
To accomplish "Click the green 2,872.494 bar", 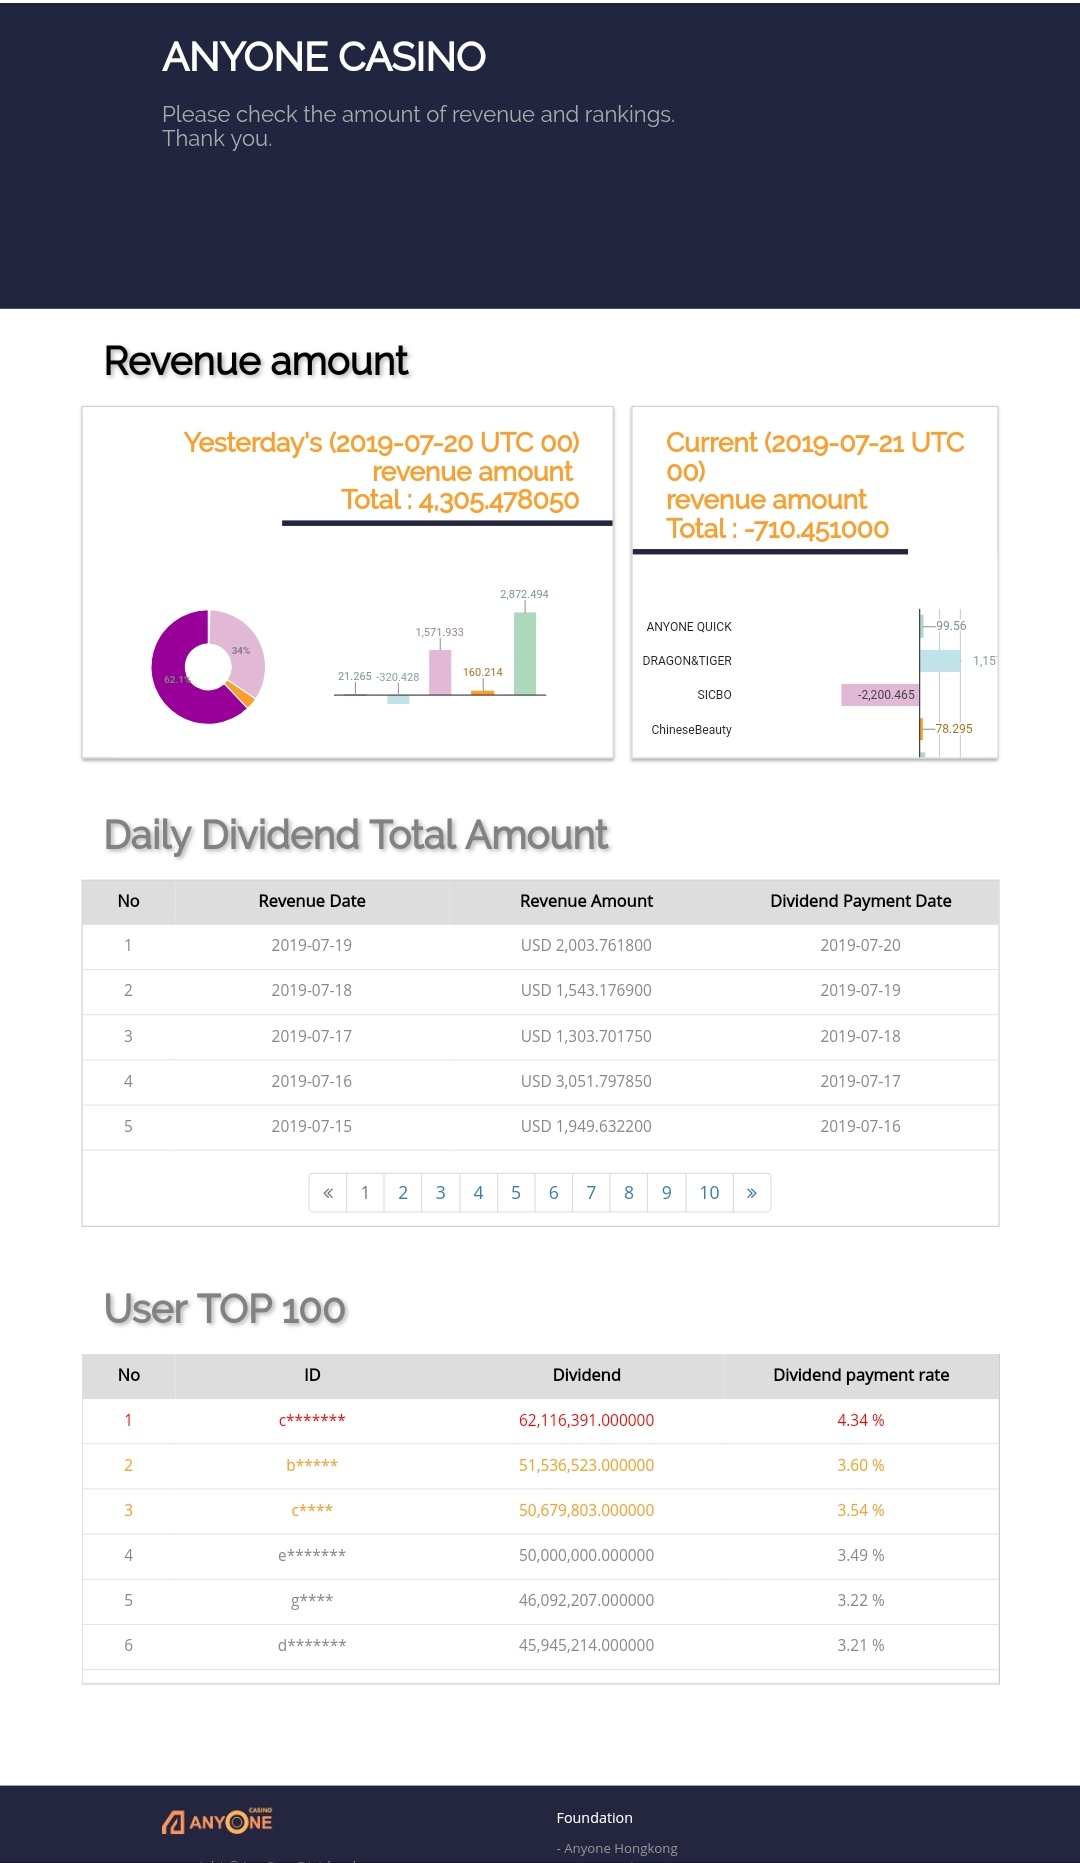I will point(525,653).
